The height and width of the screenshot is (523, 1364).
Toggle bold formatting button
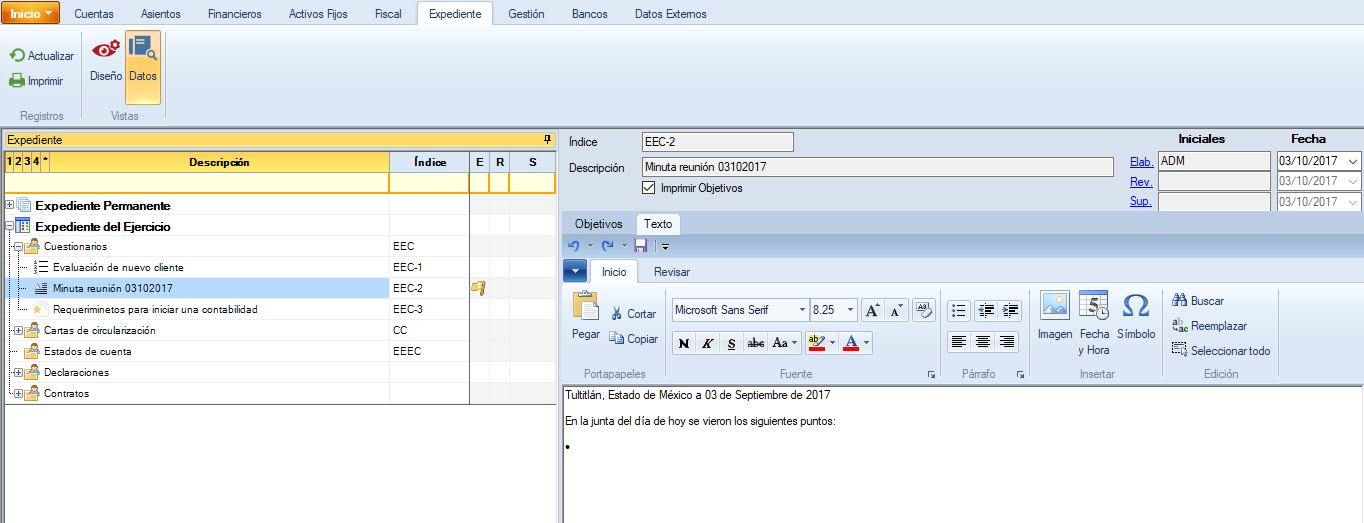[x=684, y=343]
